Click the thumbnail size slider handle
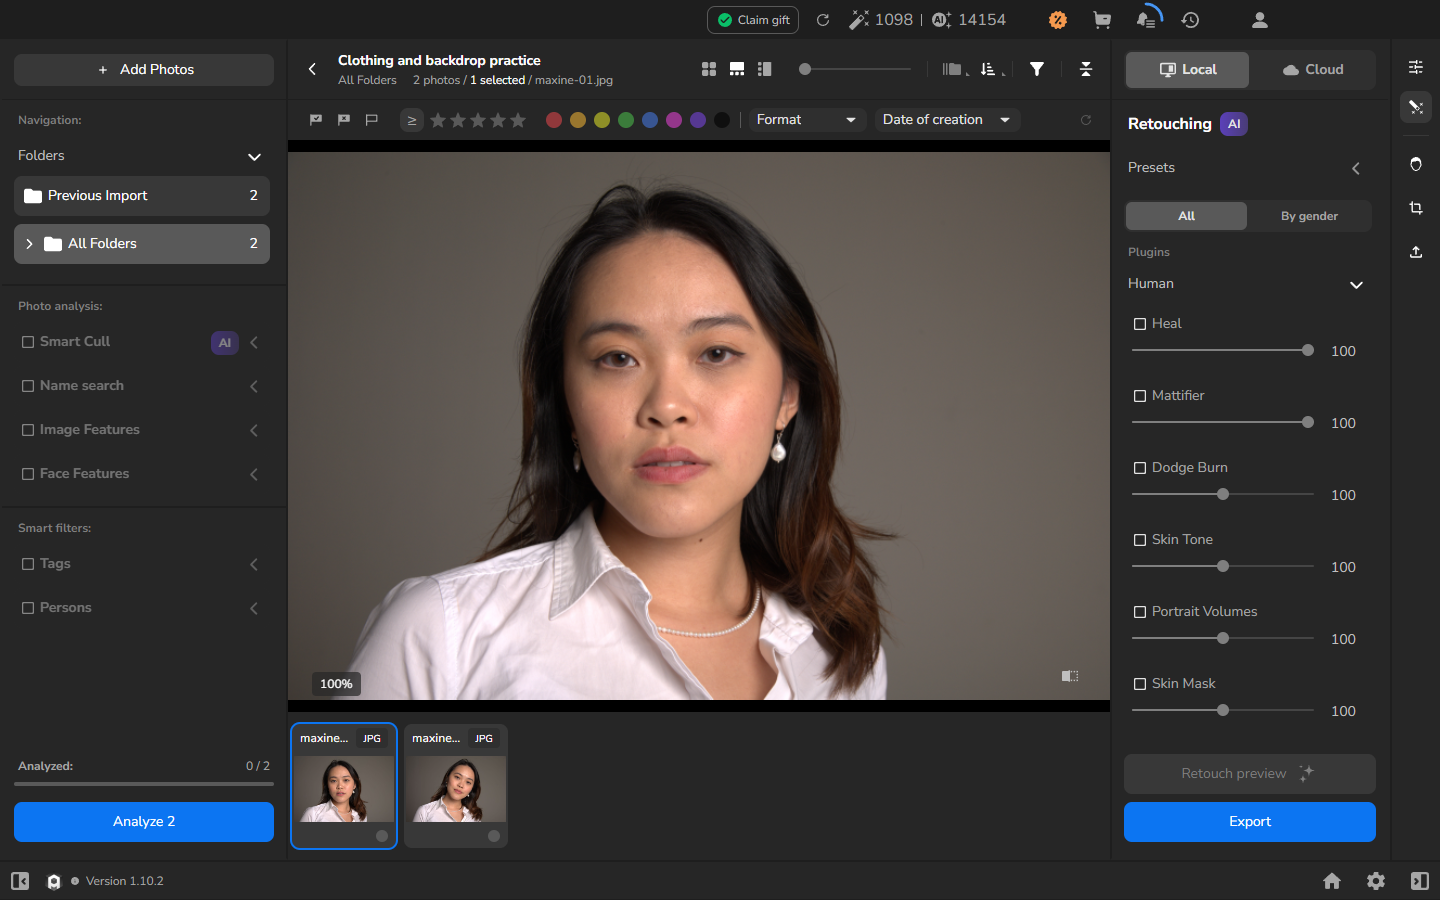1440x900 pixels. point(804,69)
